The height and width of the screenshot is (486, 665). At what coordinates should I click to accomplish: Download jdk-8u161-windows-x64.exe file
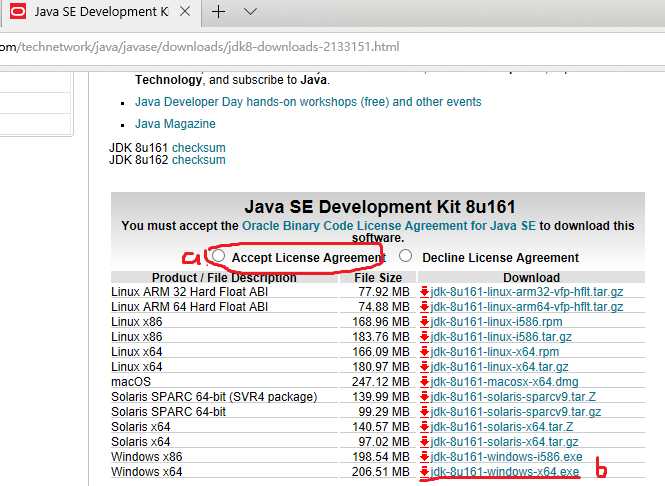pos(505,472)
